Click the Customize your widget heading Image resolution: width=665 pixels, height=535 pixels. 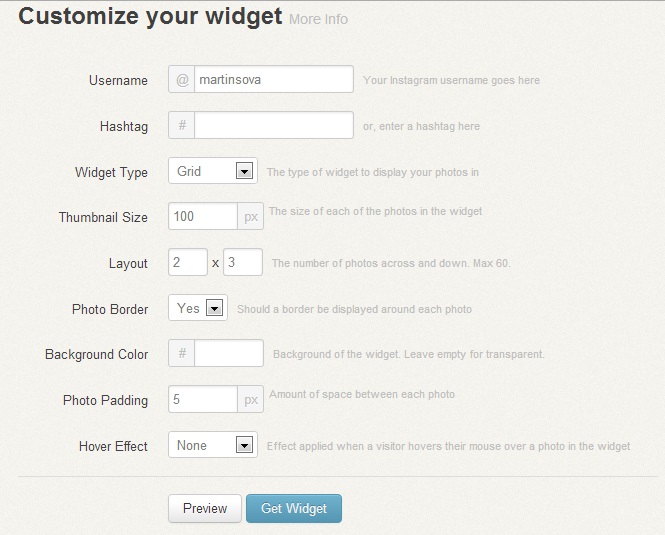click(150, 16)
